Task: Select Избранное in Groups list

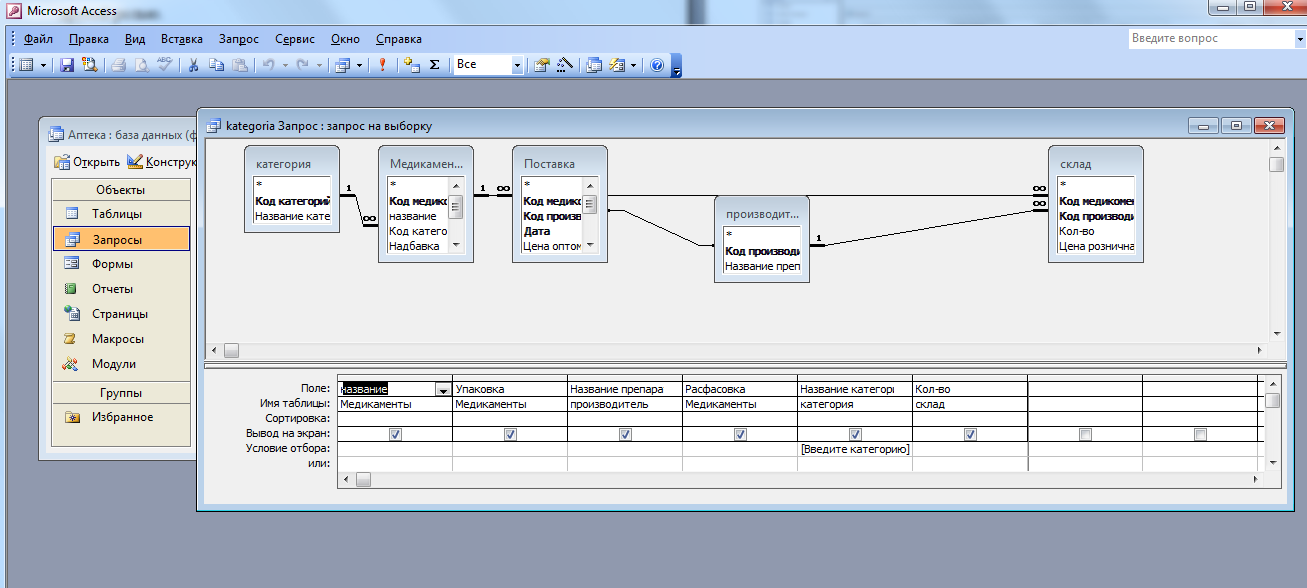Action: [x=121, y=417]
